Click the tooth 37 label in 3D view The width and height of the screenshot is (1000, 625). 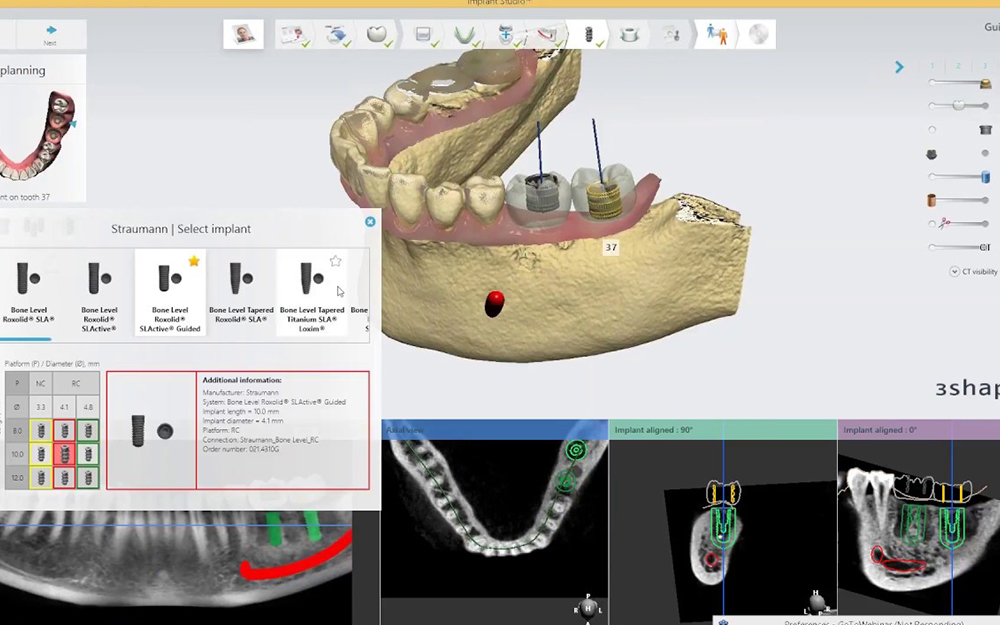click(x=611, y=247)
